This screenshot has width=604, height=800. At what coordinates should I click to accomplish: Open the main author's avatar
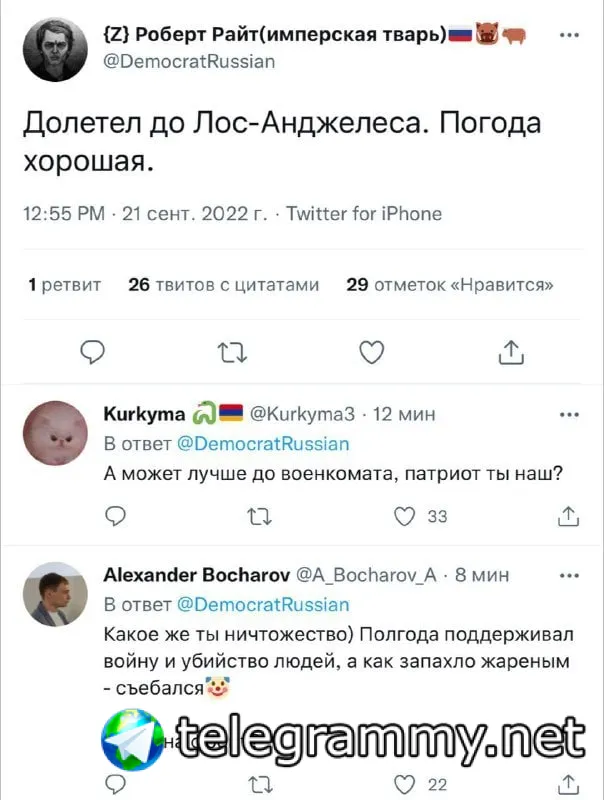click(55, 49)
